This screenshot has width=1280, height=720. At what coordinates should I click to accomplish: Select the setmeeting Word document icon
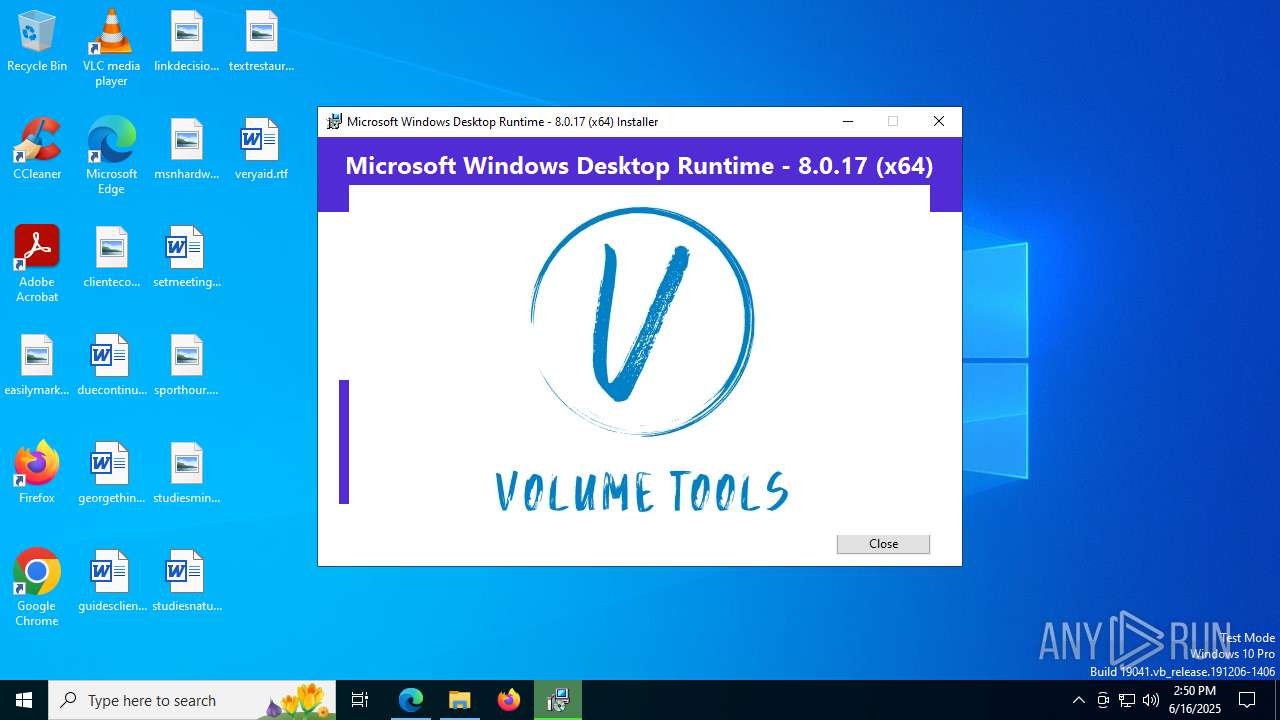(x=186, y=257)
